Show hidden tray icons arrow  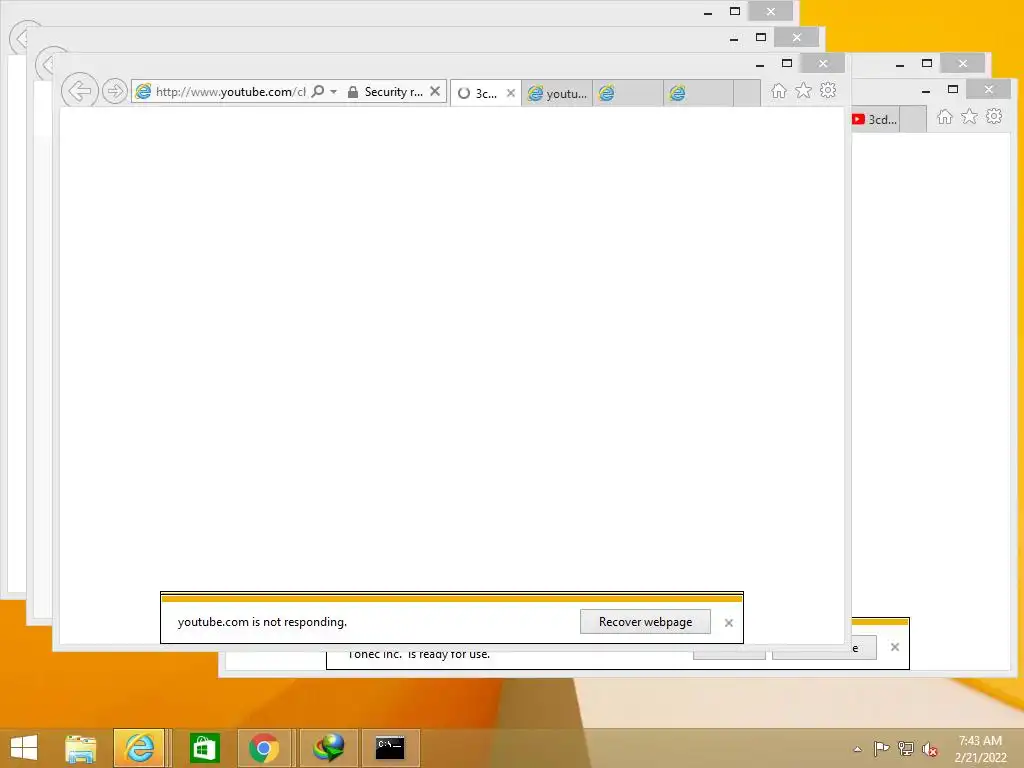tap(857, 749)
